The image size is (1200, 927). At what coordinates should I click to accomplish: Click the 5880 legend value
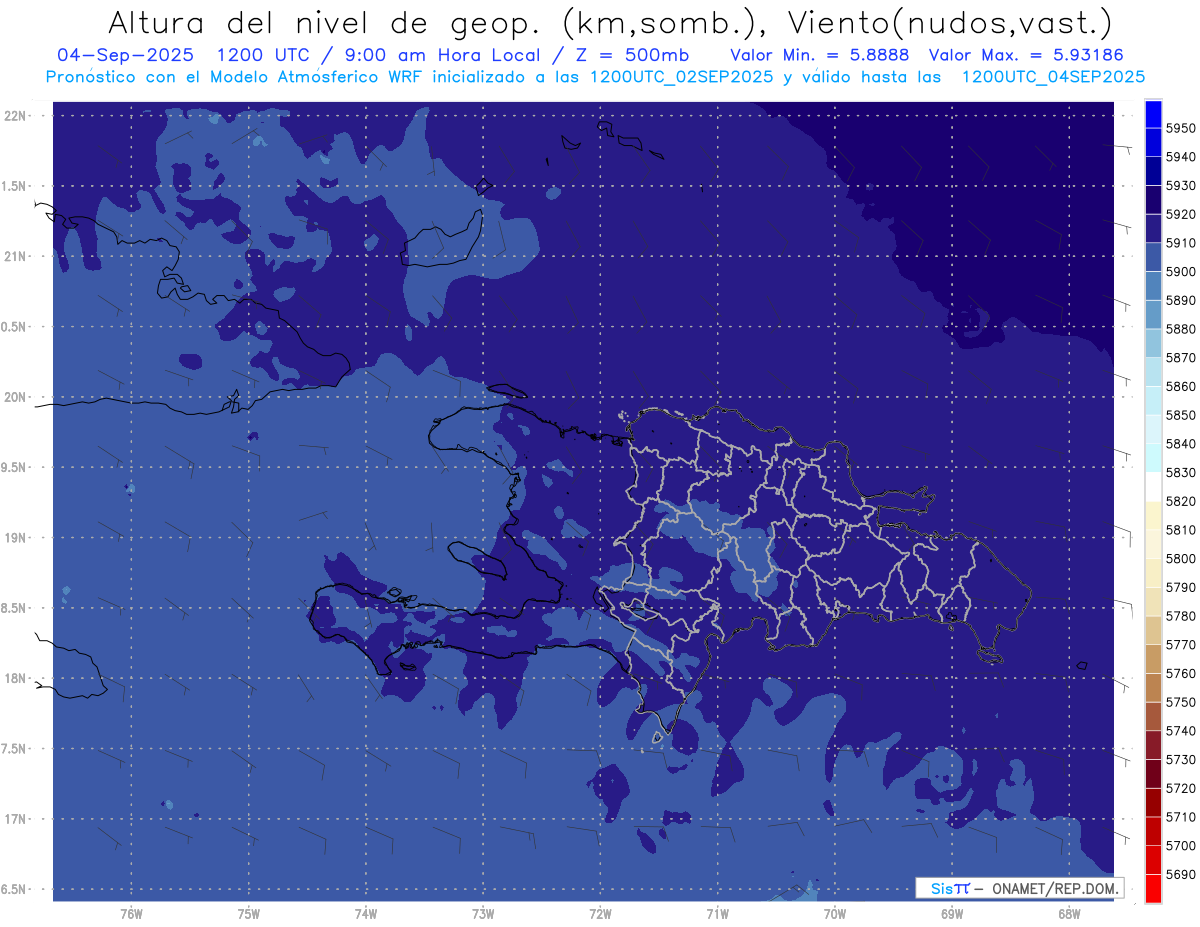(1180, 329)
